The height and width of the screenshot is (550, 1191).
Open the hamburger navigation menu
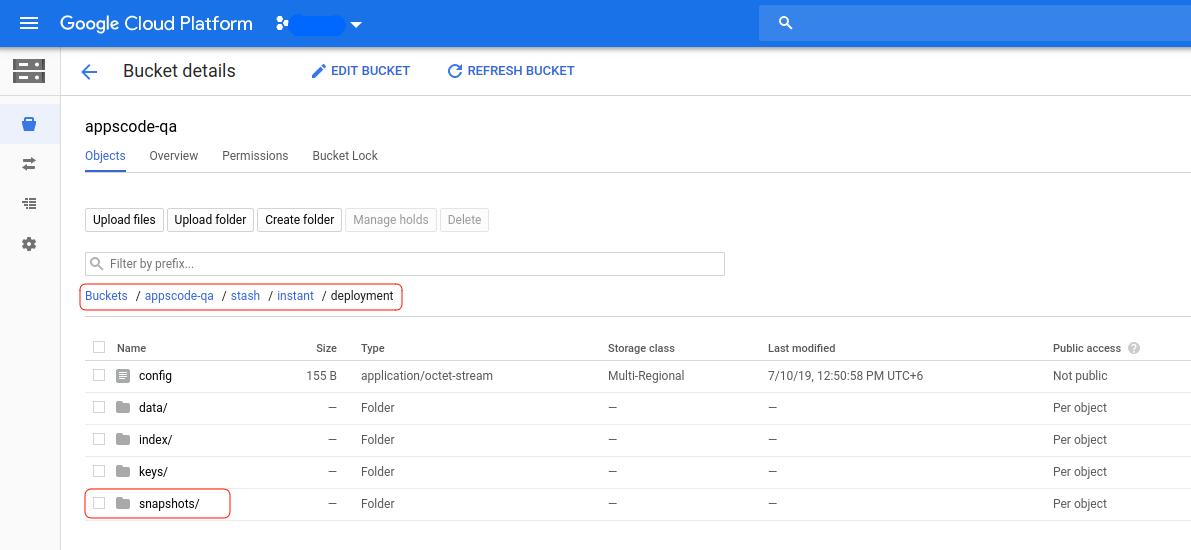(x=29, y=23)
